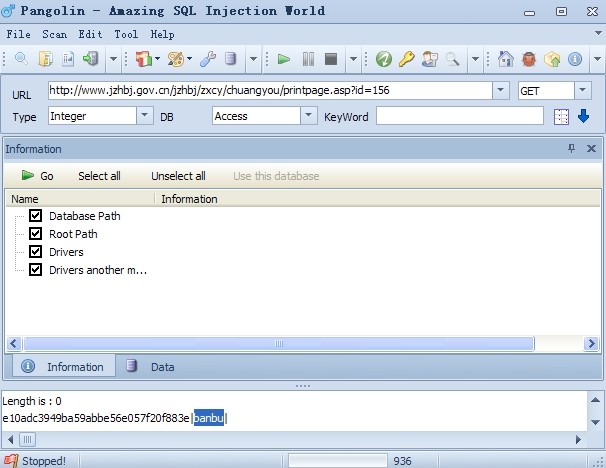Click the yellow box update icon
Image resolution: width=606 pixels, height=468 pixels.
coord(552,59)
